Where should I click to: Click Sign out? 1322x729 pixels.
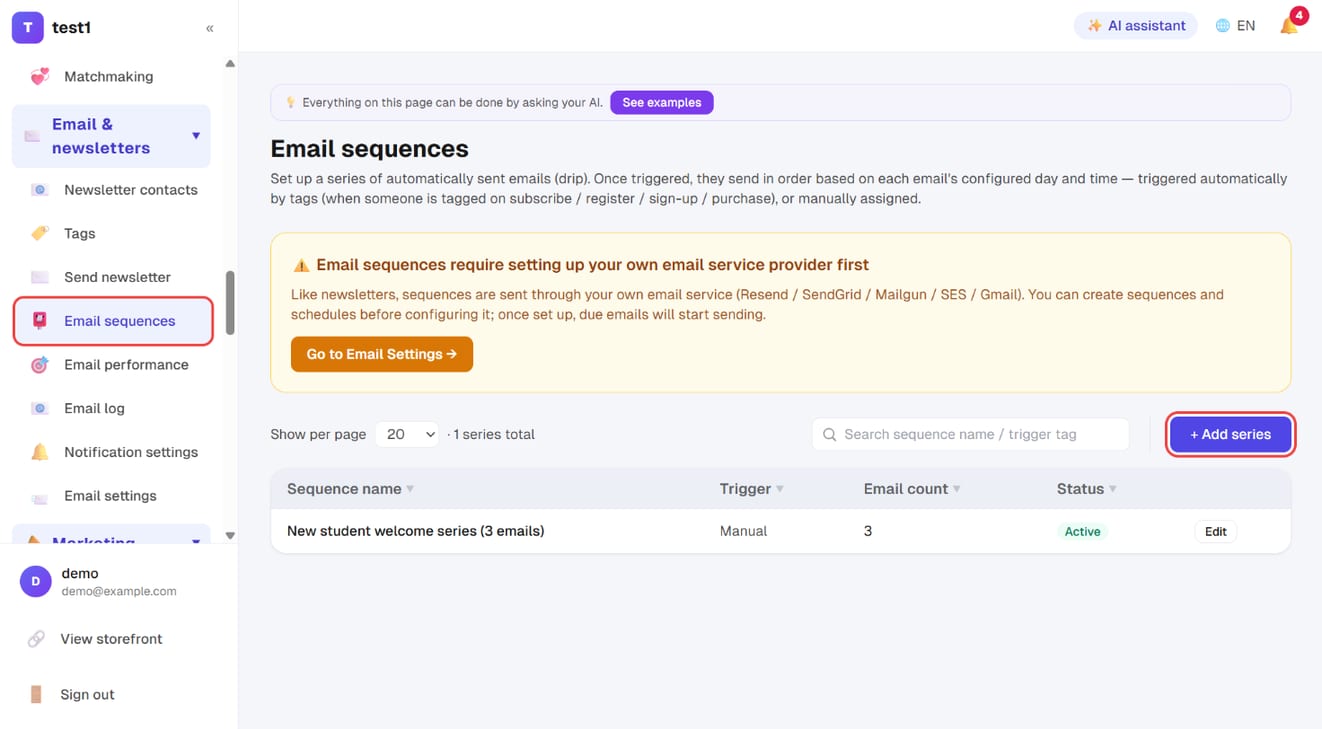tap(87, 694)
